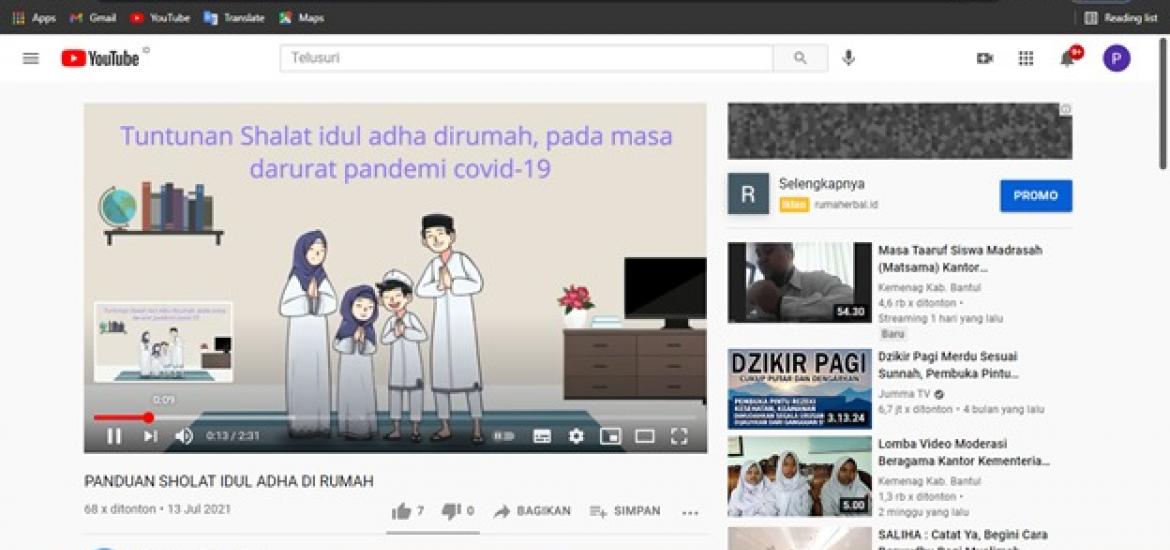Viewport: 1170px width, 550px height.
Task: Switch to miniplayer mode
Action: point(610,436)
